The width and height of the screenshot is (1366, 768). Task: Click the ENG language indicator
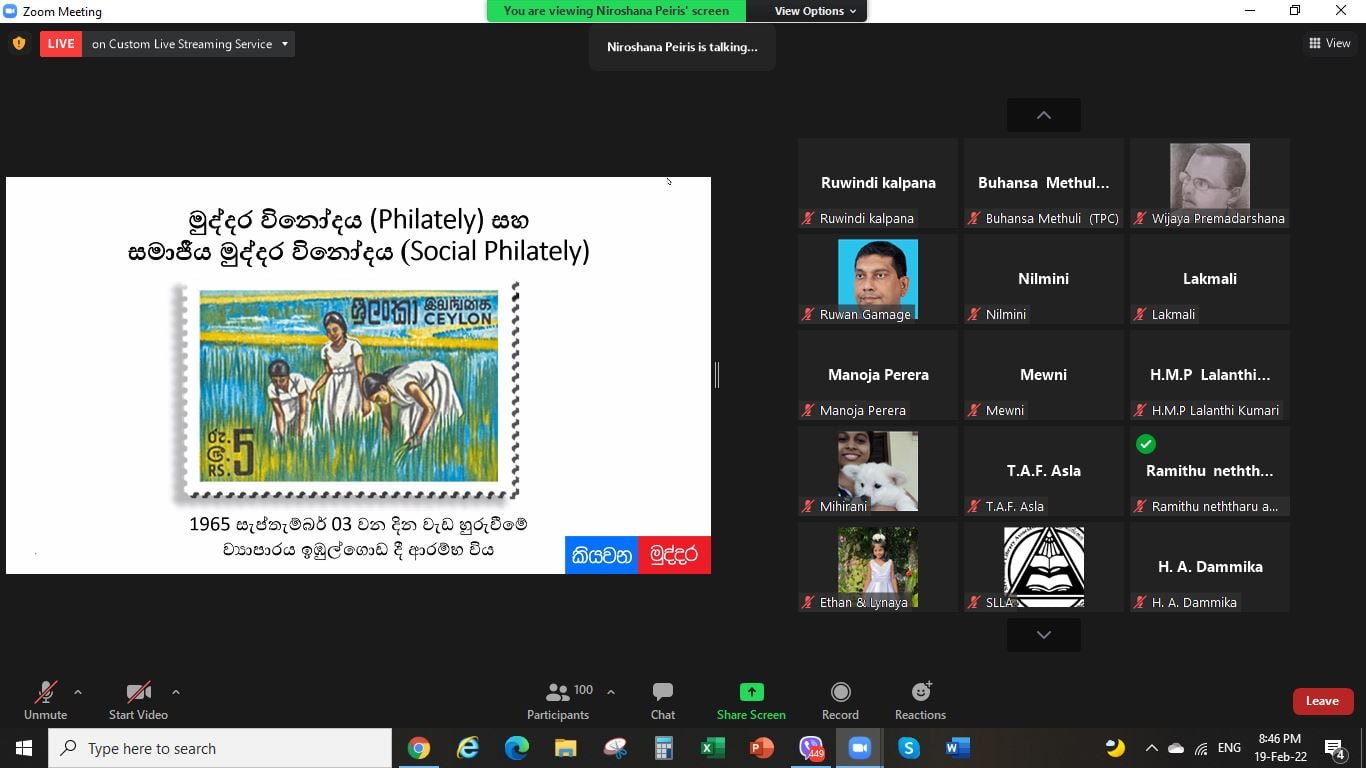[x=1229, y=748]
